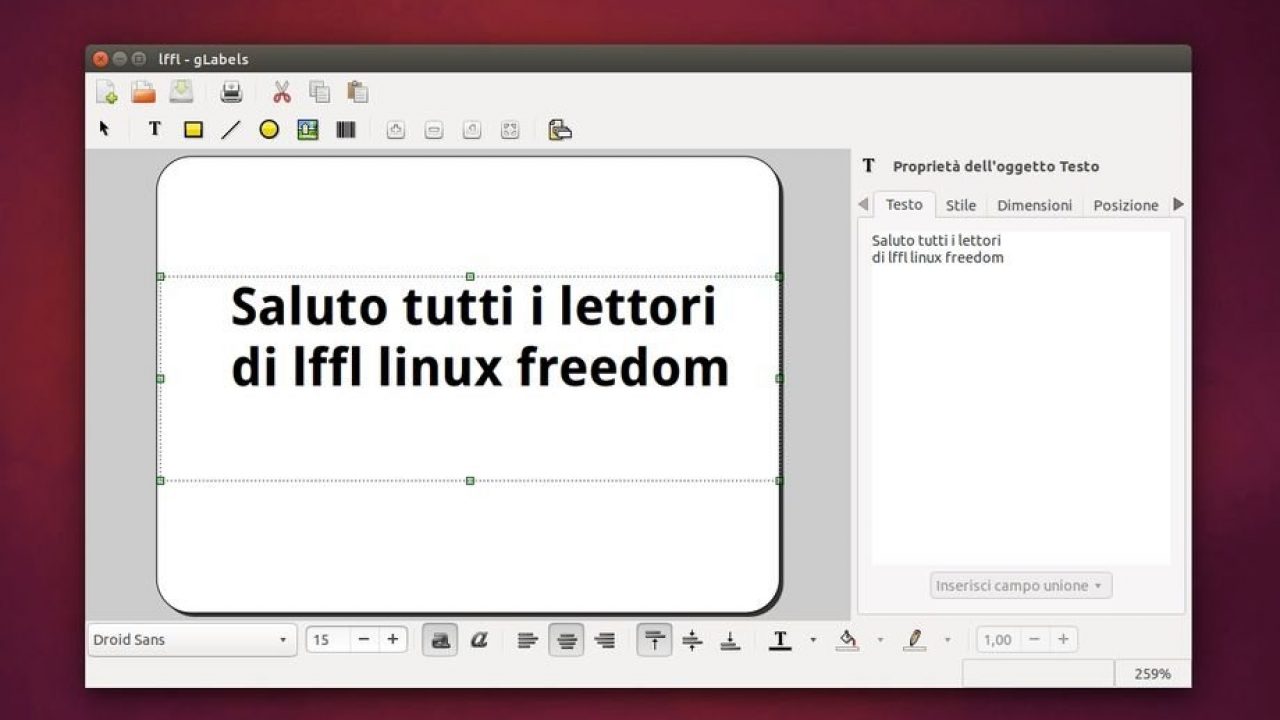Open the Print dialog with the printer icon
This screenshot has height=720, width=1280.
pos(231,90)
